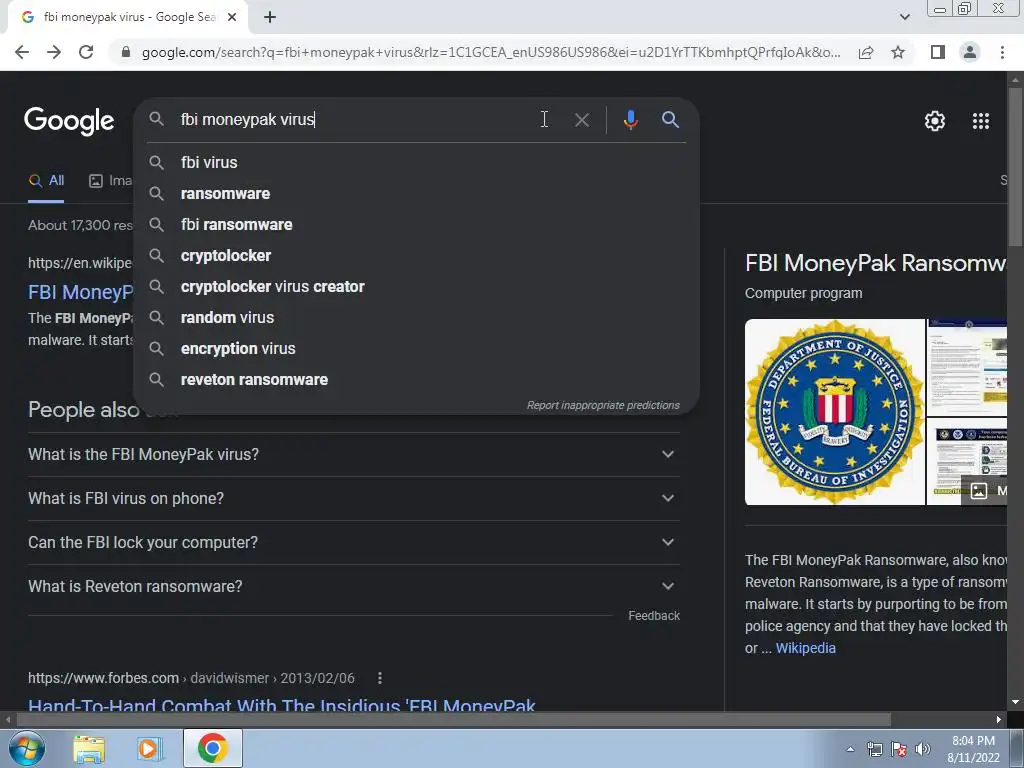
Task: Expand 'What is FBI virus on phone?'
Action: pyautogui.click(x=353, y=498)
